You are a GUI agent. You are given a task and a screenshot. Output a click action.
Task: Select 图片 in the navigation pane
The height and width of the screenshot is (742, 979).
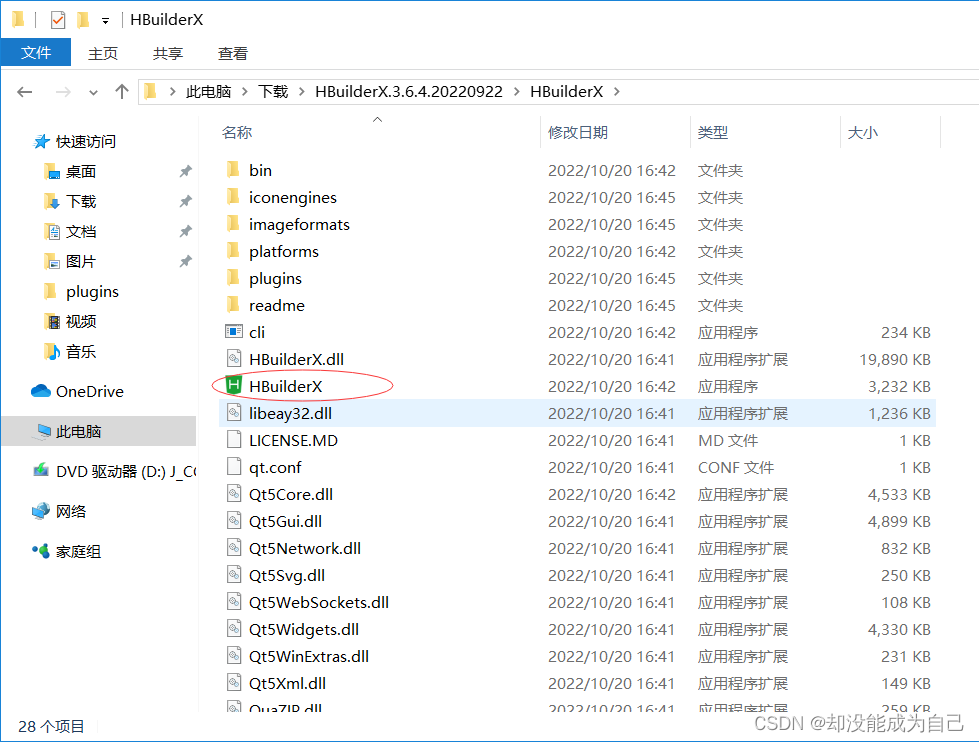tap(81, 262)
